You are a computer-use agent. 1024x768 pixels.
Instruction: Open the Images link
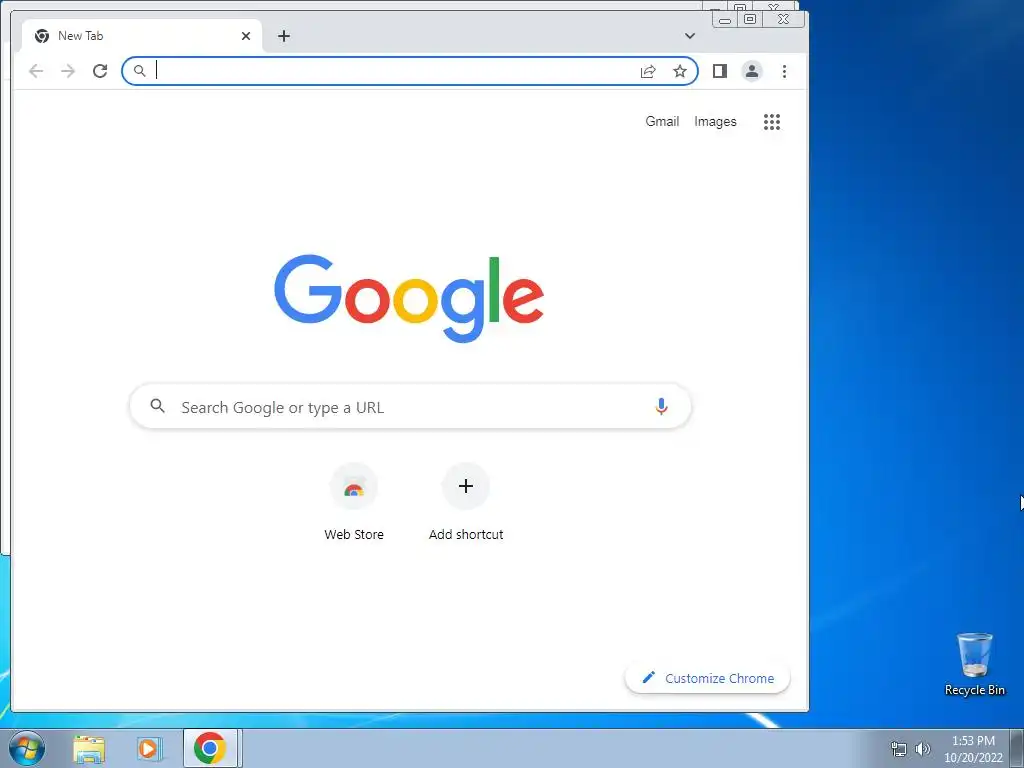pos(715,121)
